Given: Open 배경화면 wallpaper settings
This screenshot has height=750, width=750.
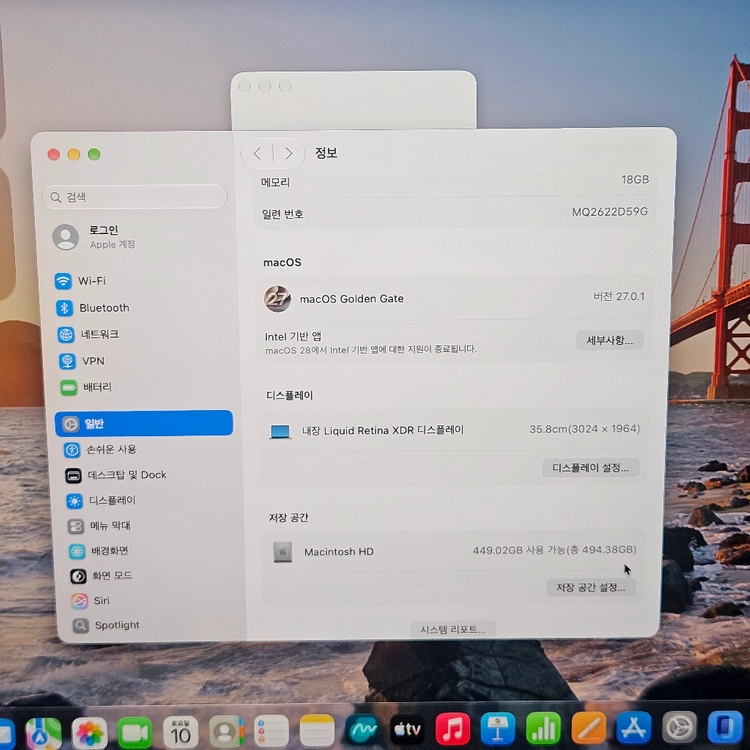Looking at the screenshot, I should click(x=99, y=551).
